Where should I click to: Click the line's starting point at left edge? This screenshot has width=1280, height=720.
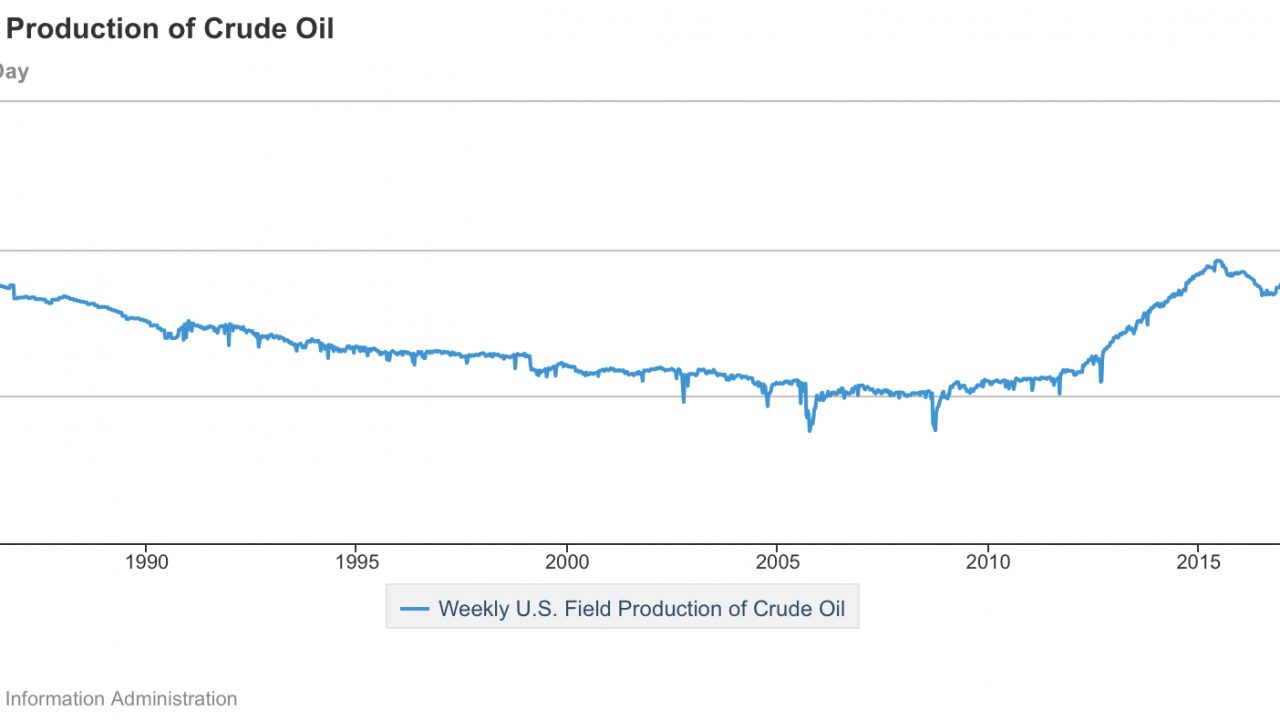click(x=3, y=286)
